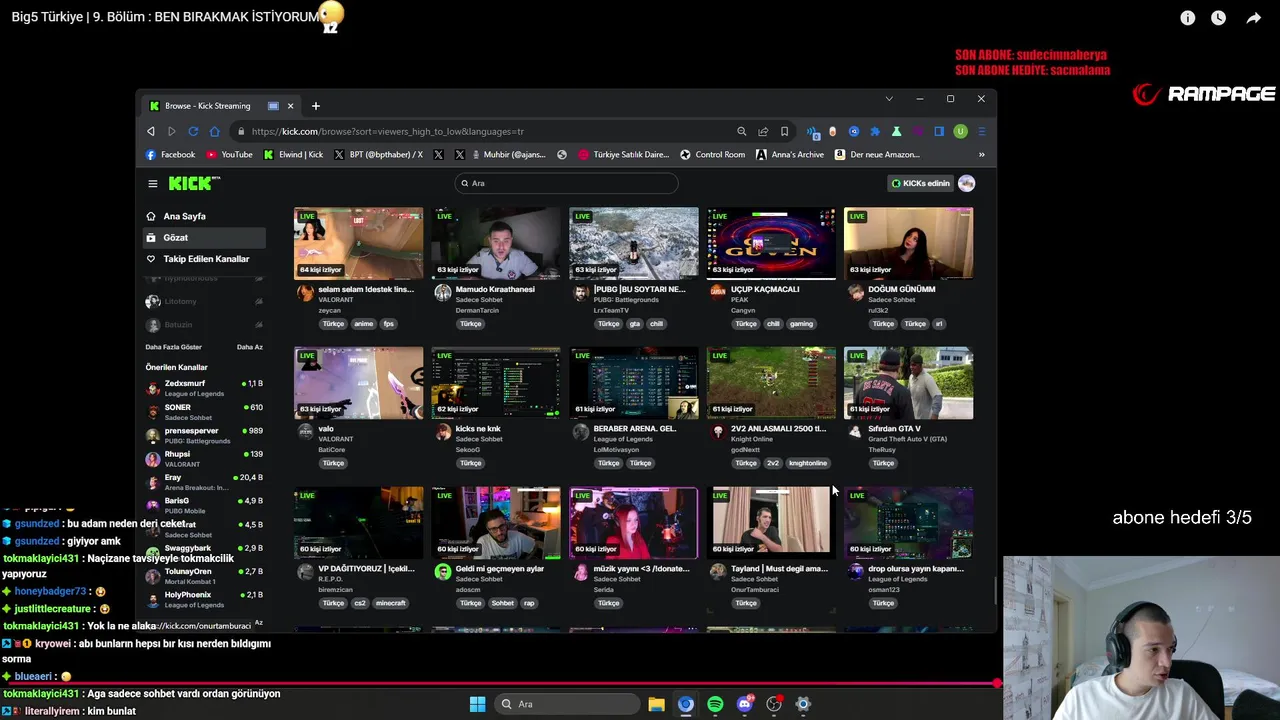The image size is (1280, 720).
Task: Open YouTube bookmark
Action: tap(229, 155)
